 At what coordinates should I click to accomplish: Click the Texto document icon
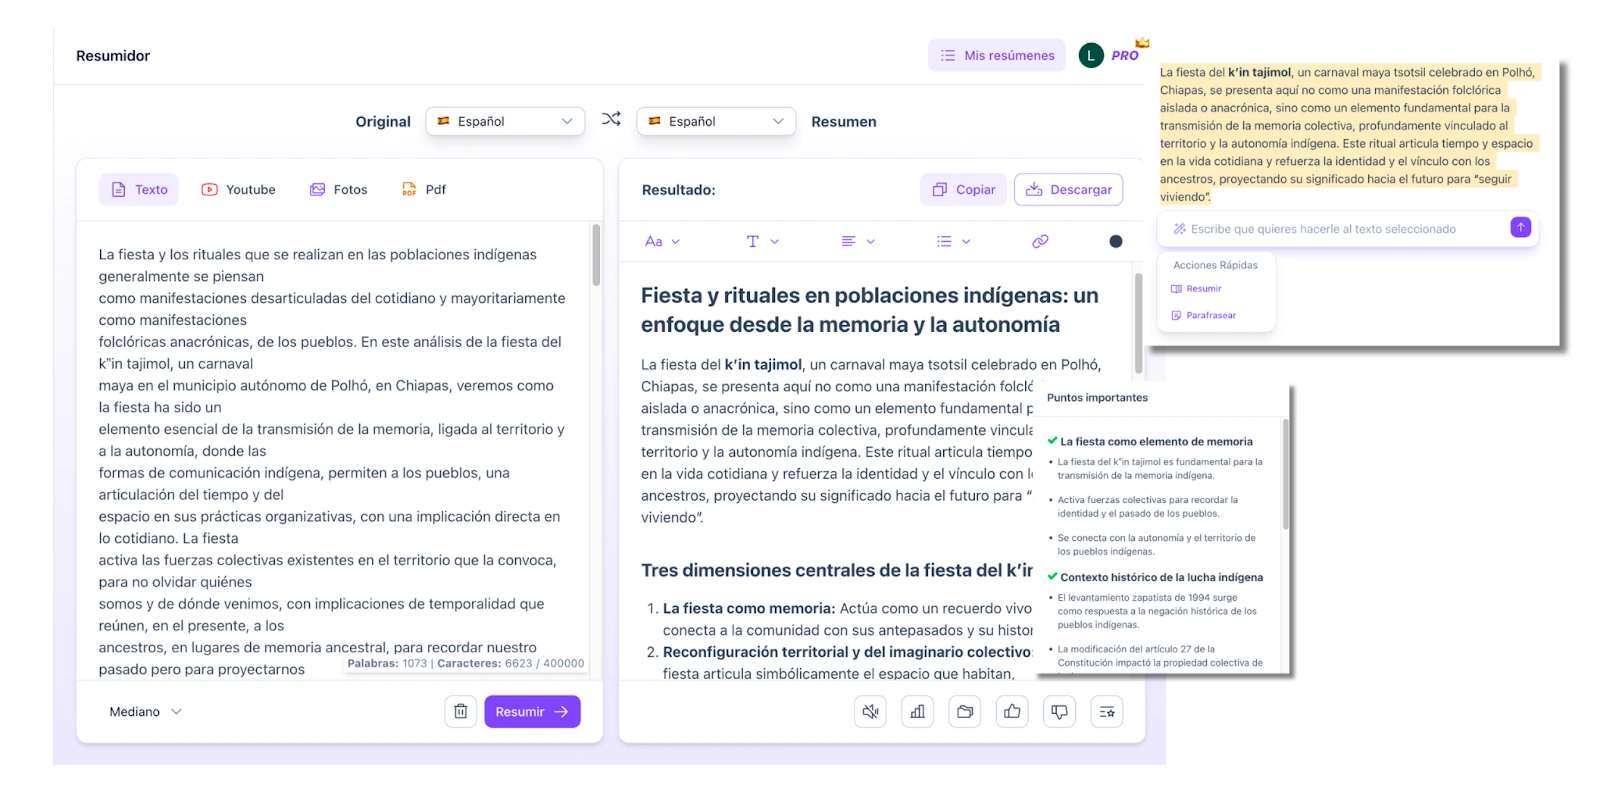click(118, 189)
